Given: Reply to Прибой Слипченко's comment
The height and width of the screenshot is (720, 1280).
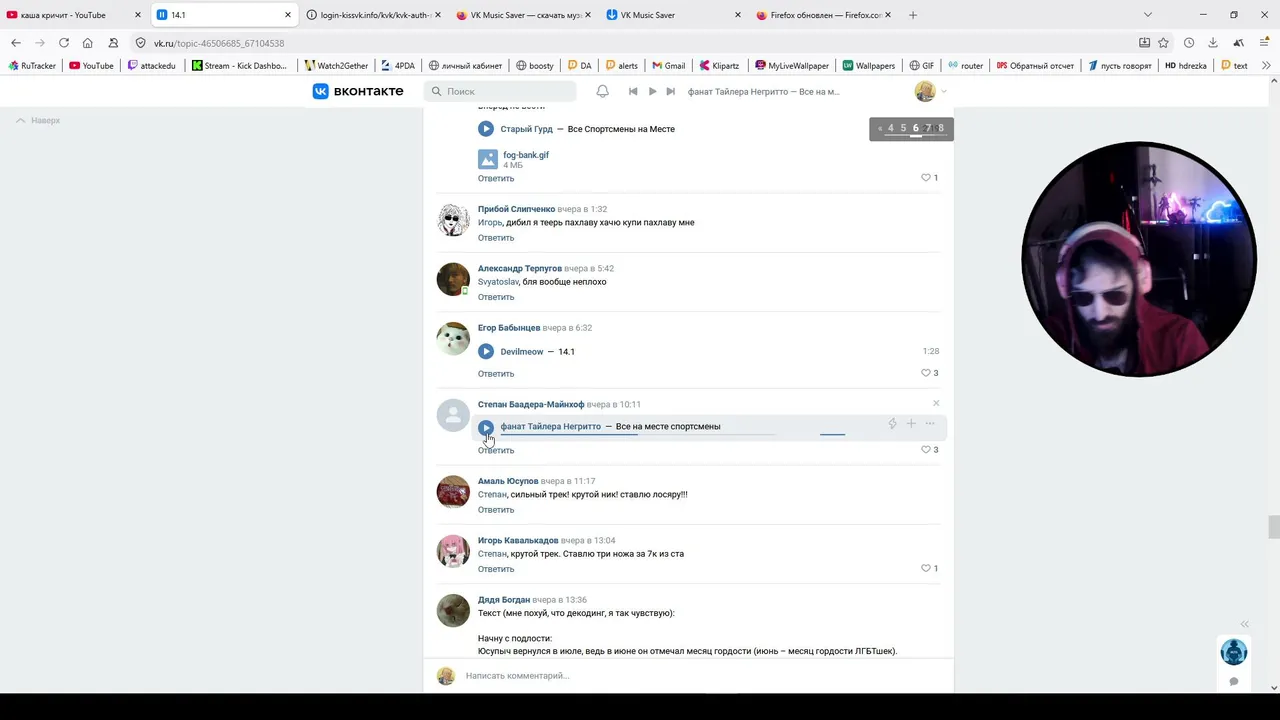Looking at the screenshot, I should coord(496,238).
